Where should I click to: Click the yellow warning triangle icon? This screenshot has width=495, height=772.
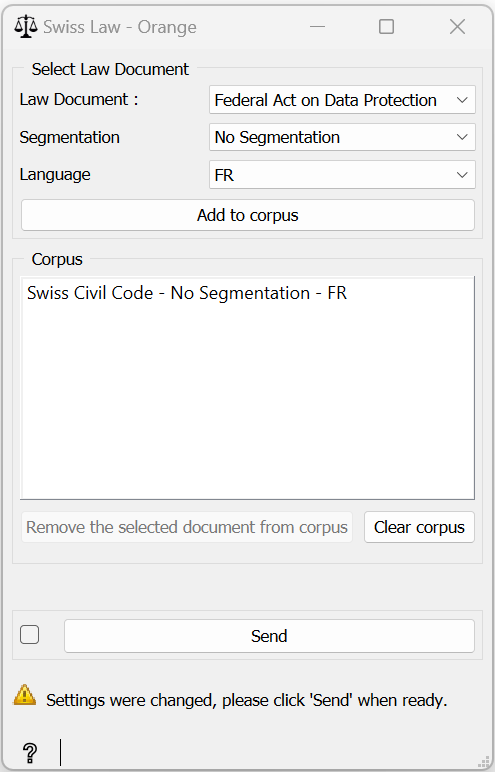point(25,695)
